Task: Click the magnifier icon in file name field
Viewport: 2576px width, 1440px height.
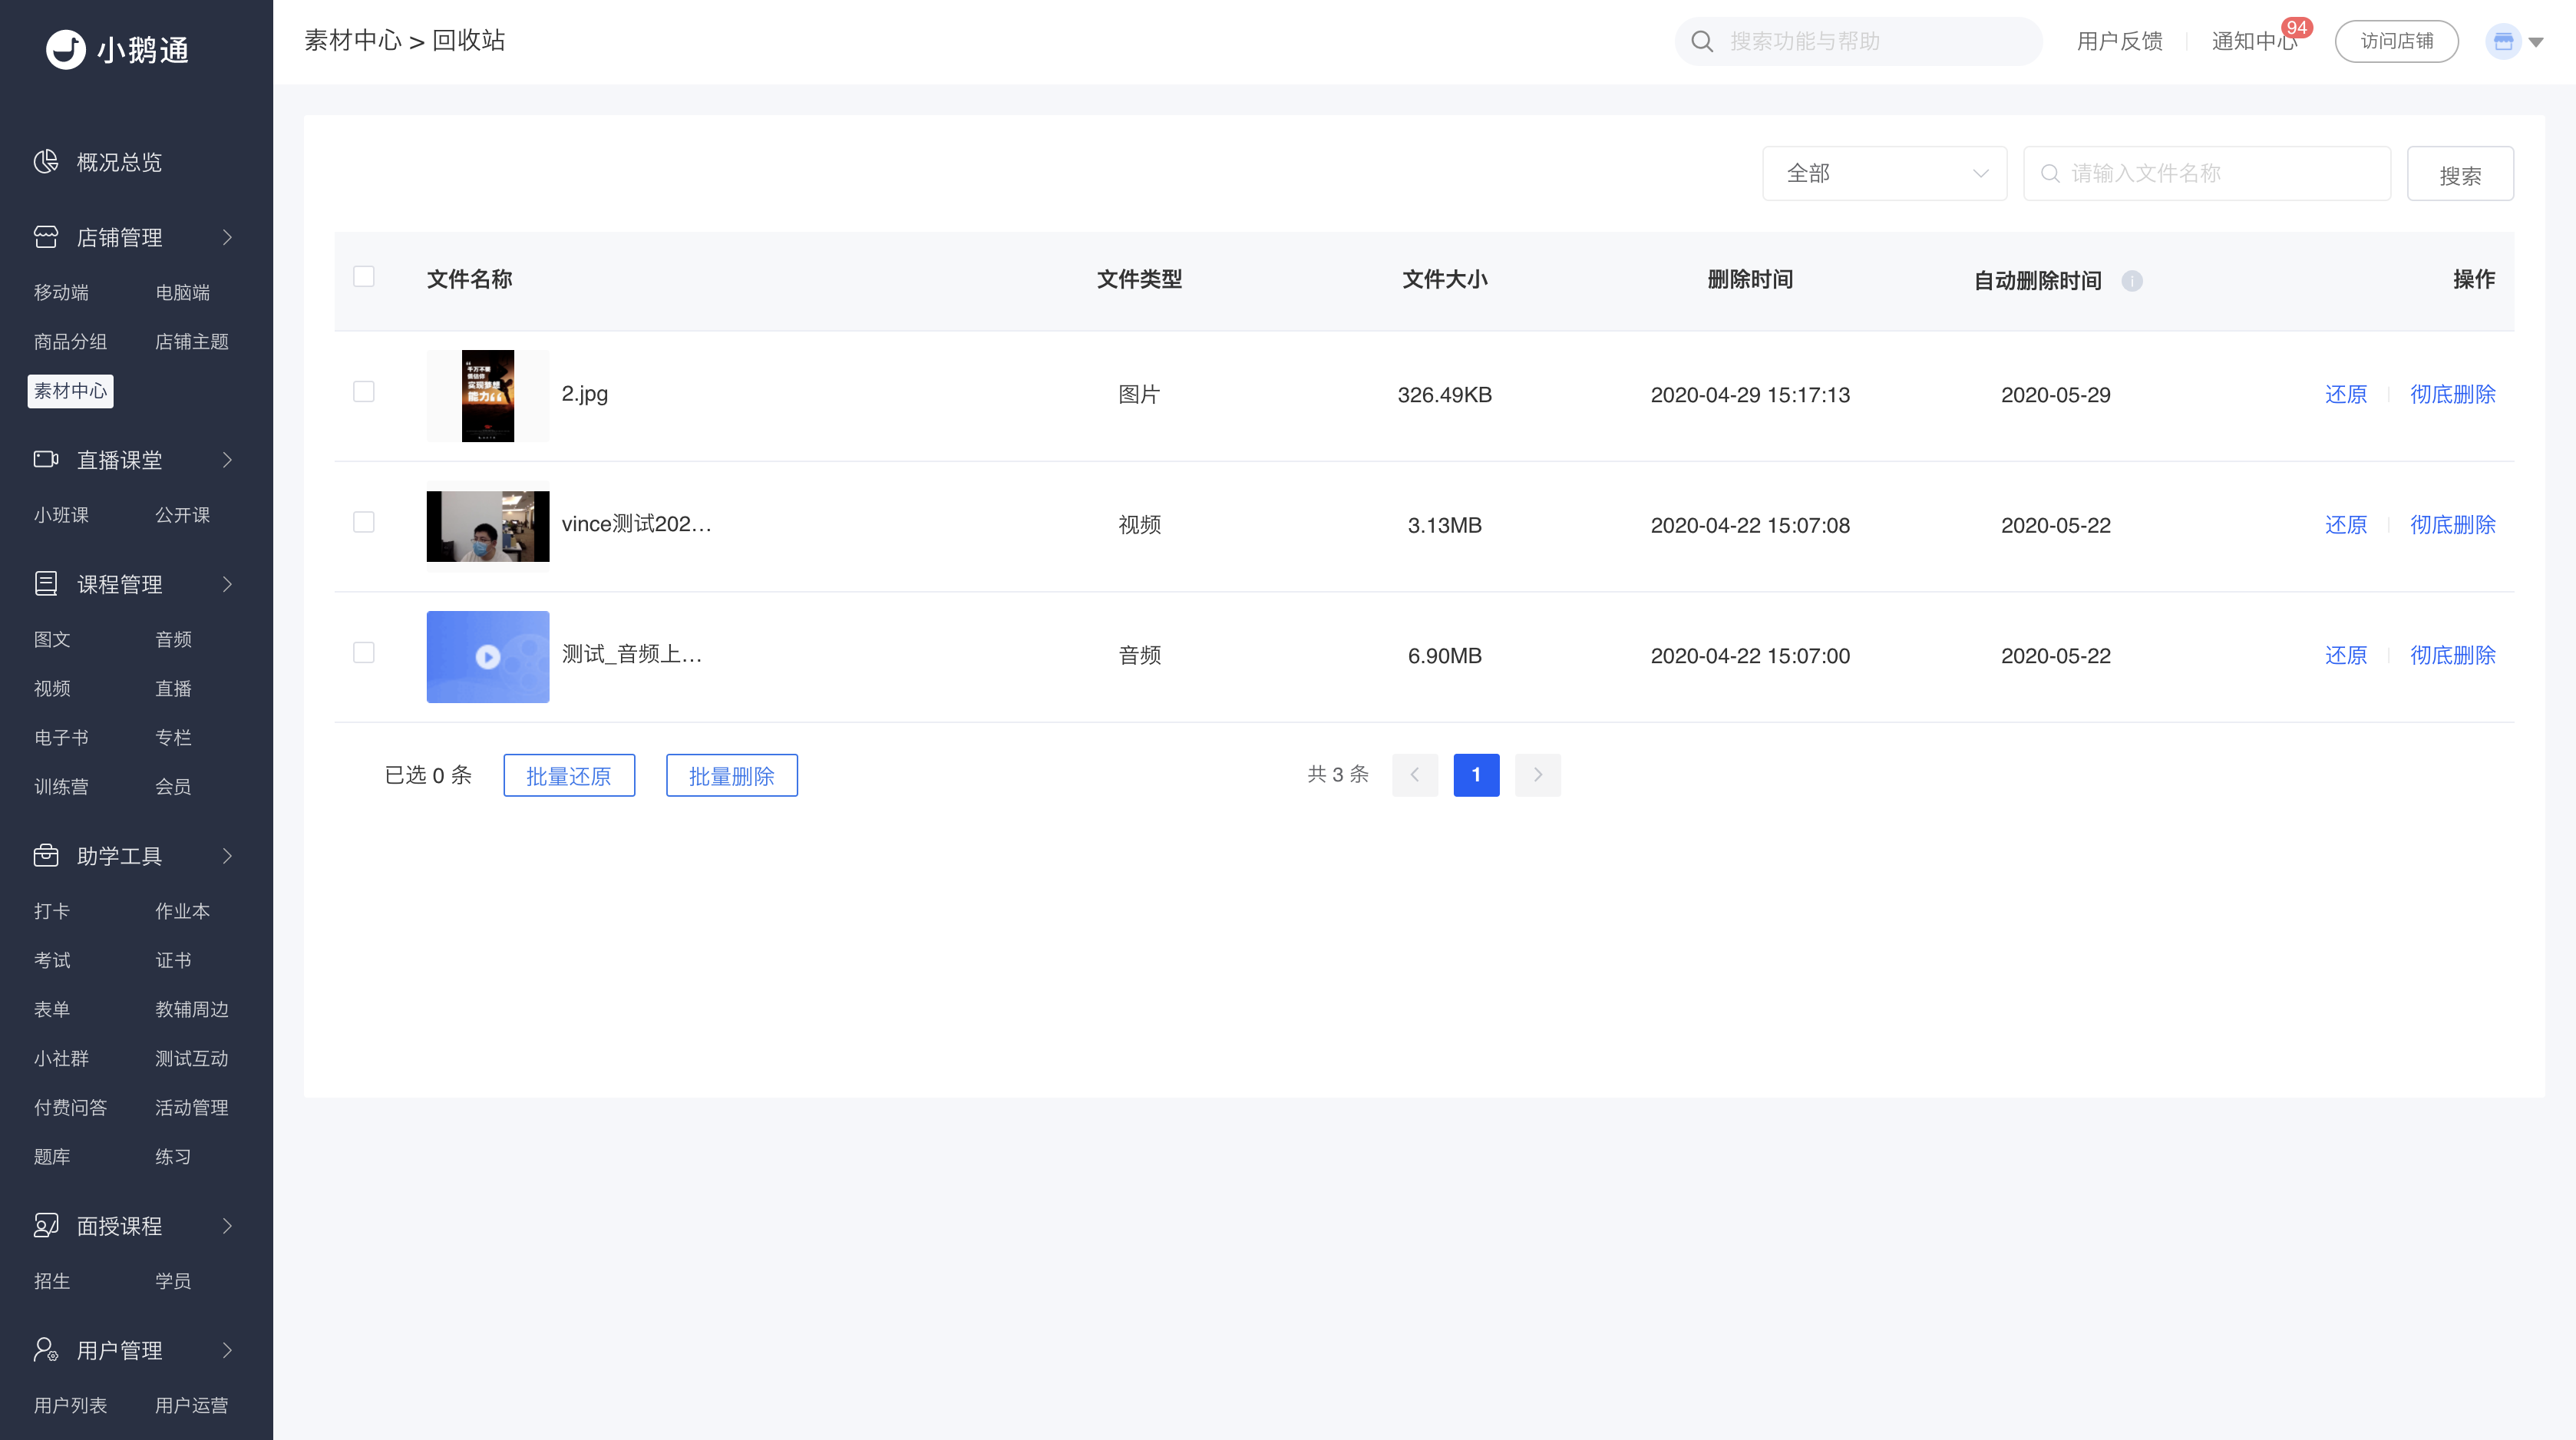Action: [x=2050, y=174]
